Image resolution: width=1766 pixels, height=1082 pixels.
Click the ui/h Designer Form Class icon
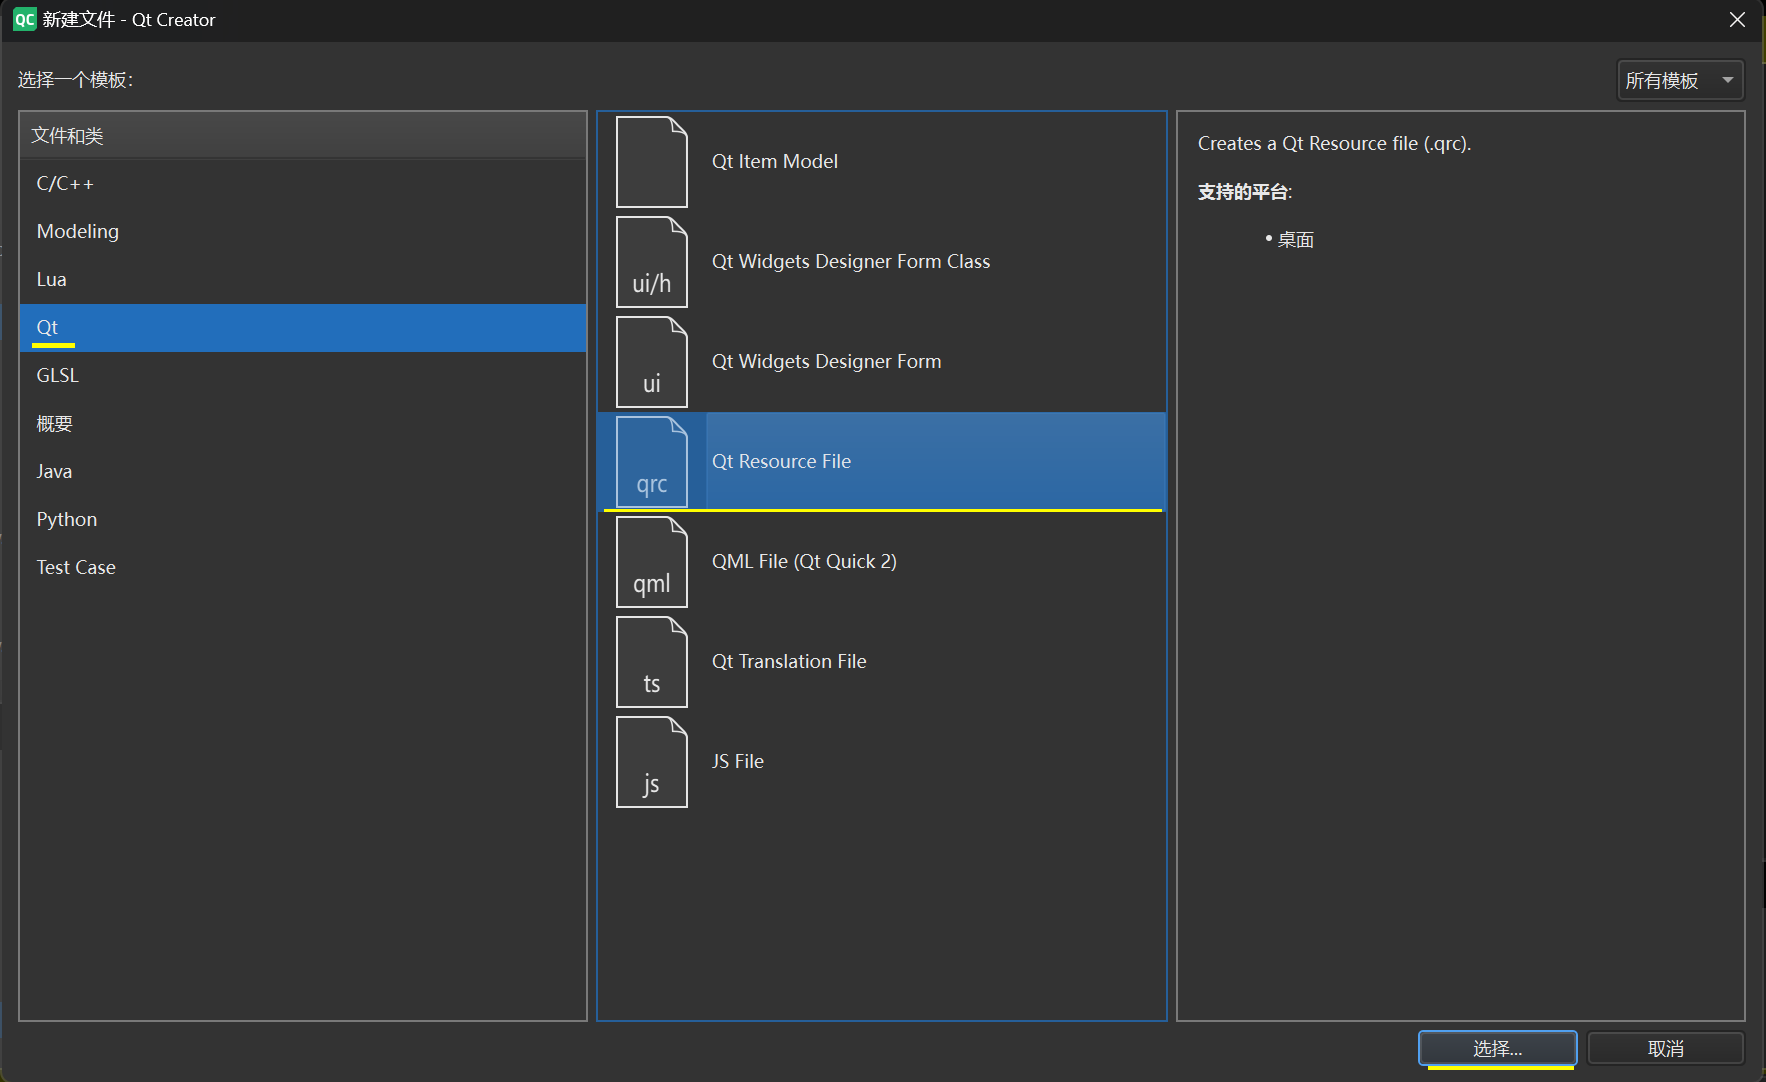click(x=652, y=262)
